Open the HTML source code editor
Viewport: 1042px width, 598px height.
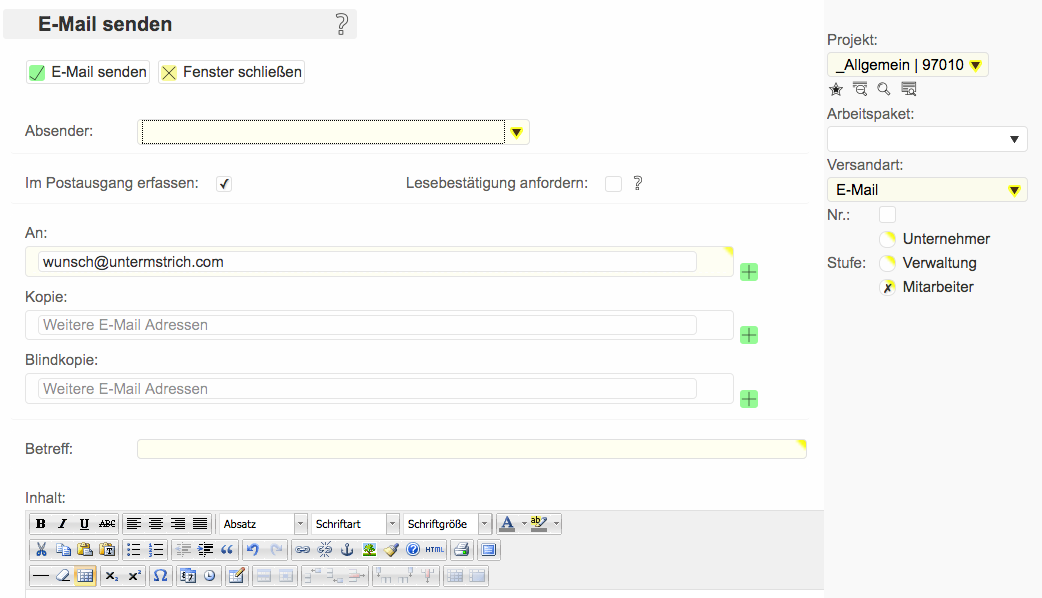pyautogui.click(x=435, y=549)
